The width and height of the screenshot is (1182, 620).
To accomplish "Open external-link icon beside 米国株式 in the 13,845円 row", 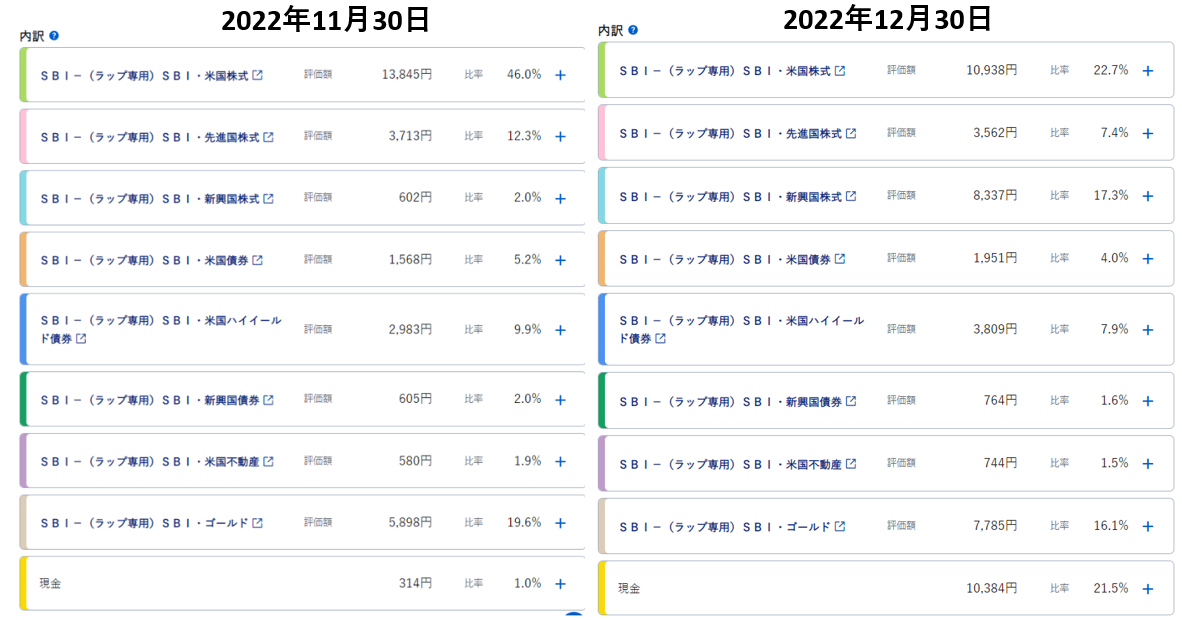I will click(x=258, y=75).
